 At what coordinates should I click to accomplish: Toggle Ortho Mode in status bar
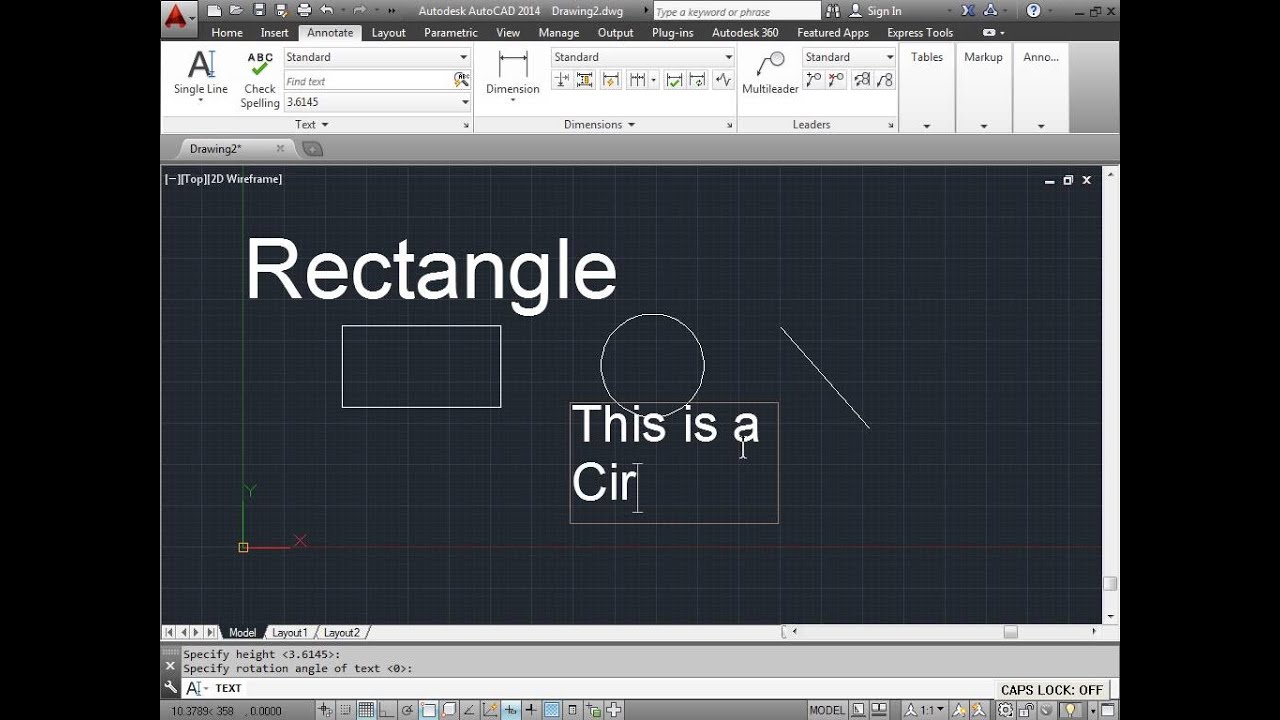[x=386, y=710]
